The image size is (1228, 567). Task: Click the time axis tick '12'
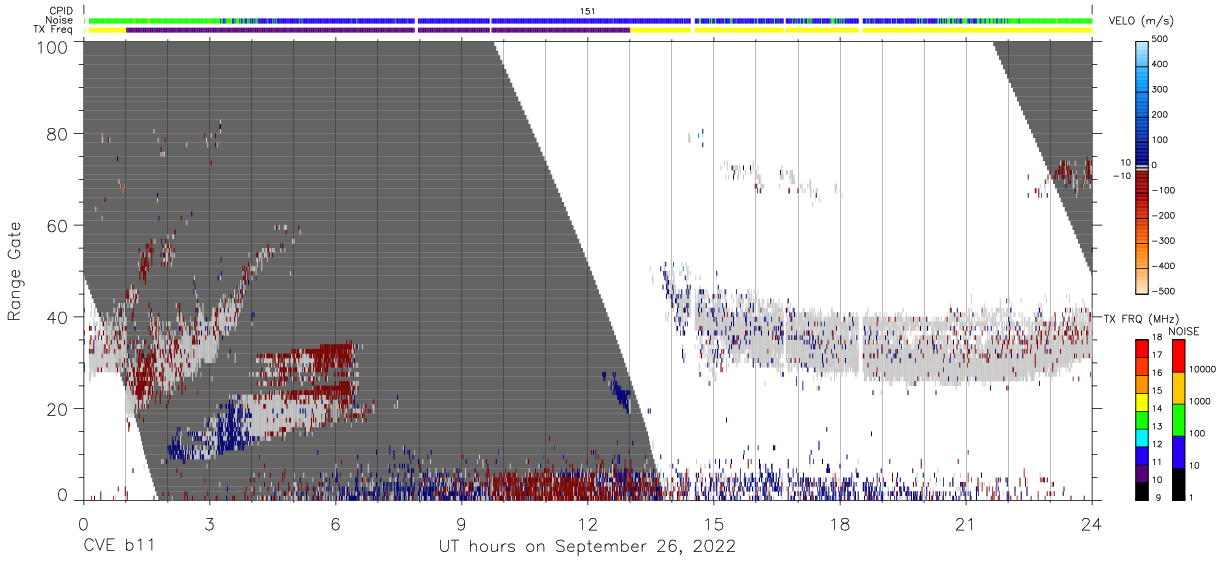(588, 524)
